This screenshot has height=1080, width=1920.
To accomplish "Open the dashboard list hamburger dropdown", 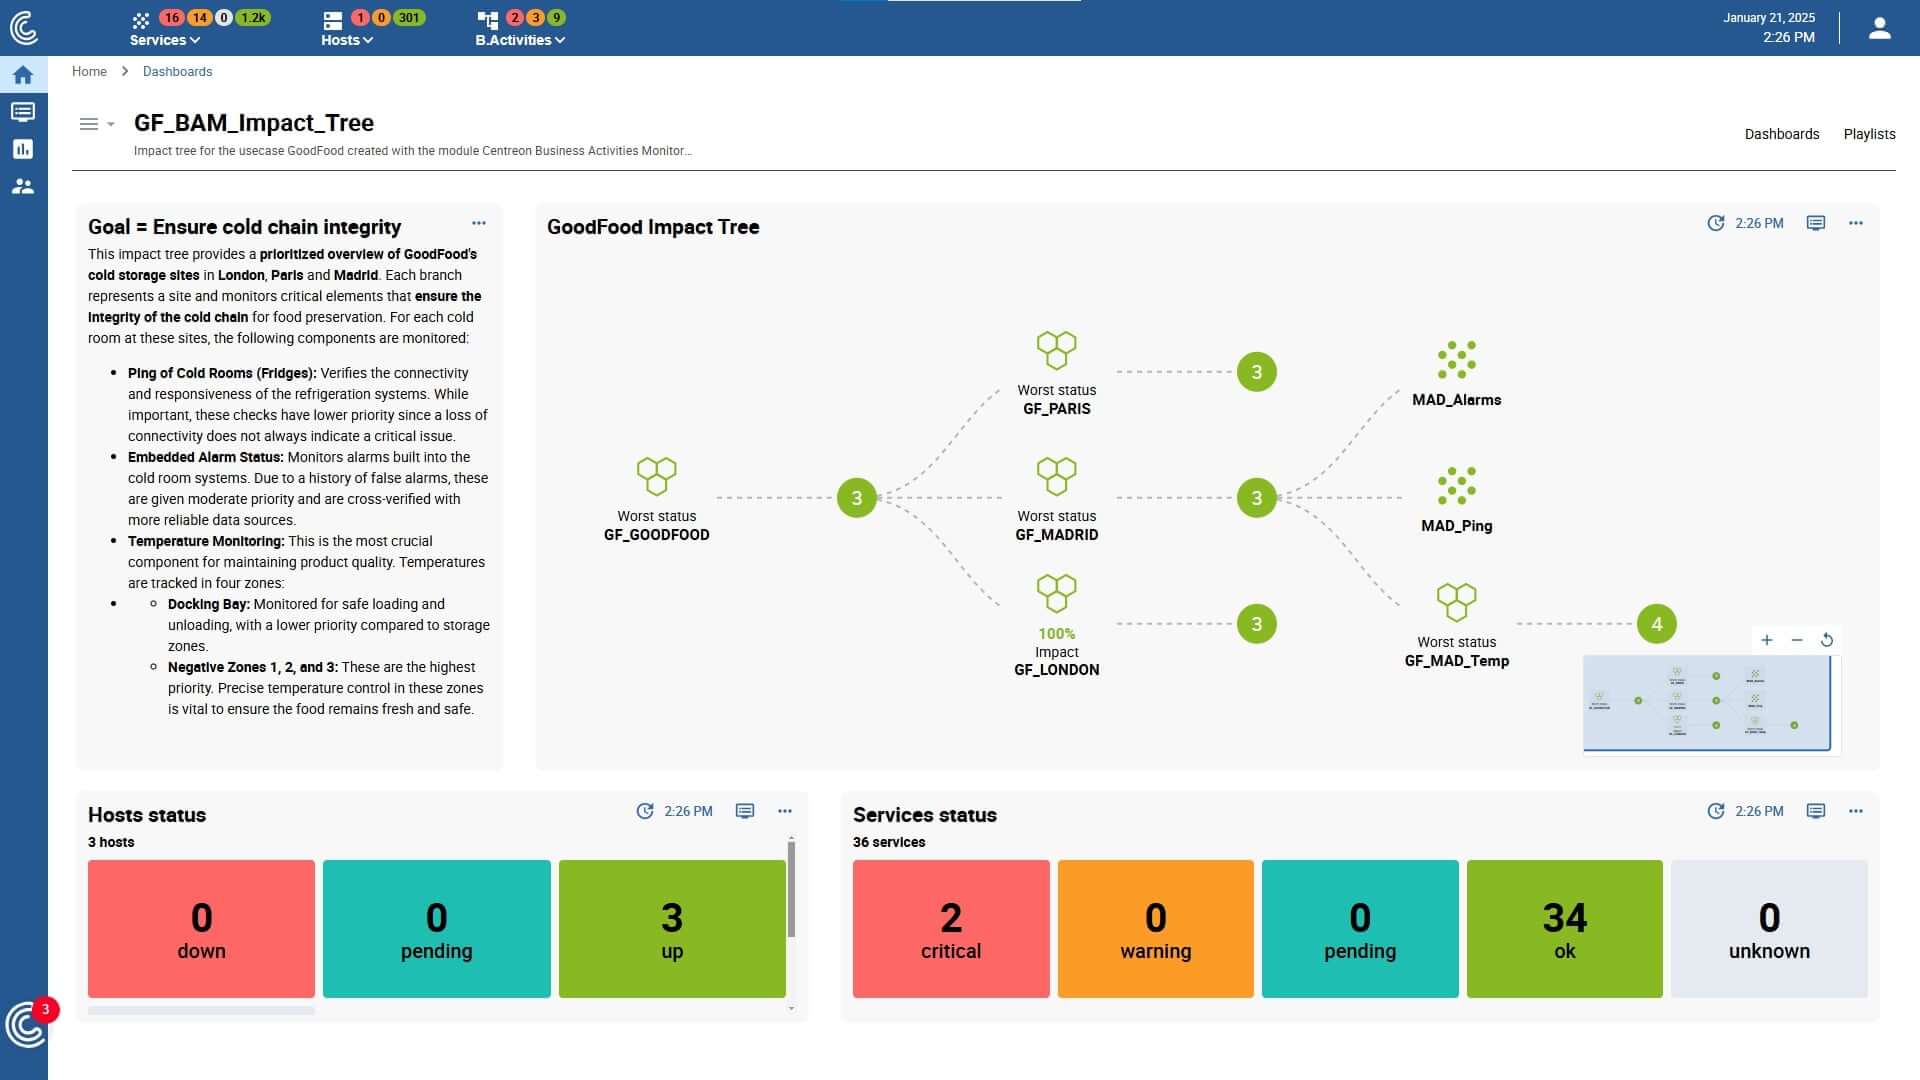I will [x=97, y=124].
